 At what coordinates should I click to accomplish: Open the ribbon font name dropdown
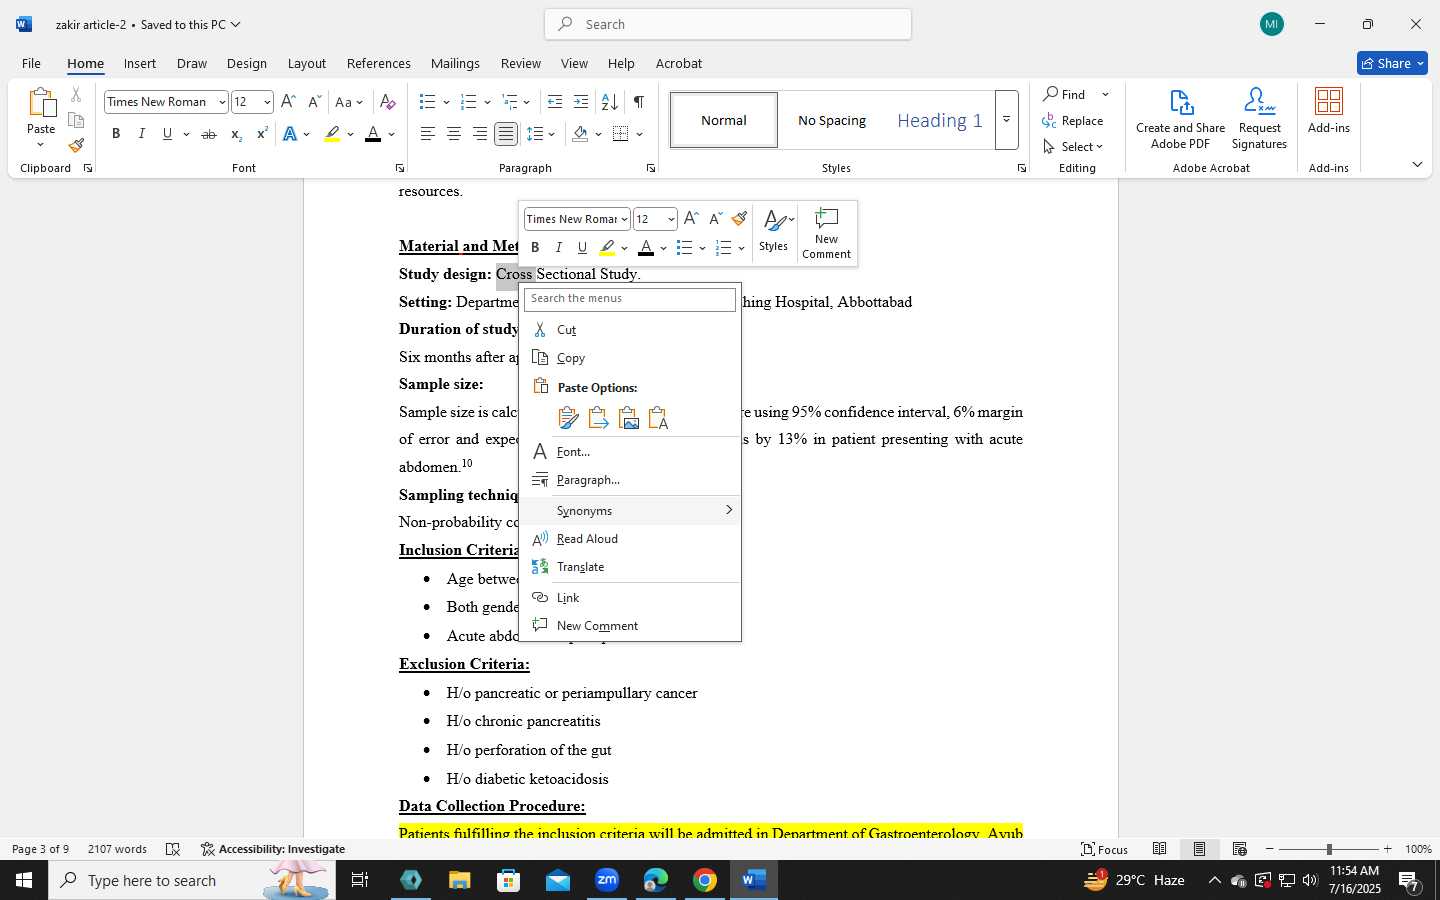pos(221,102)
